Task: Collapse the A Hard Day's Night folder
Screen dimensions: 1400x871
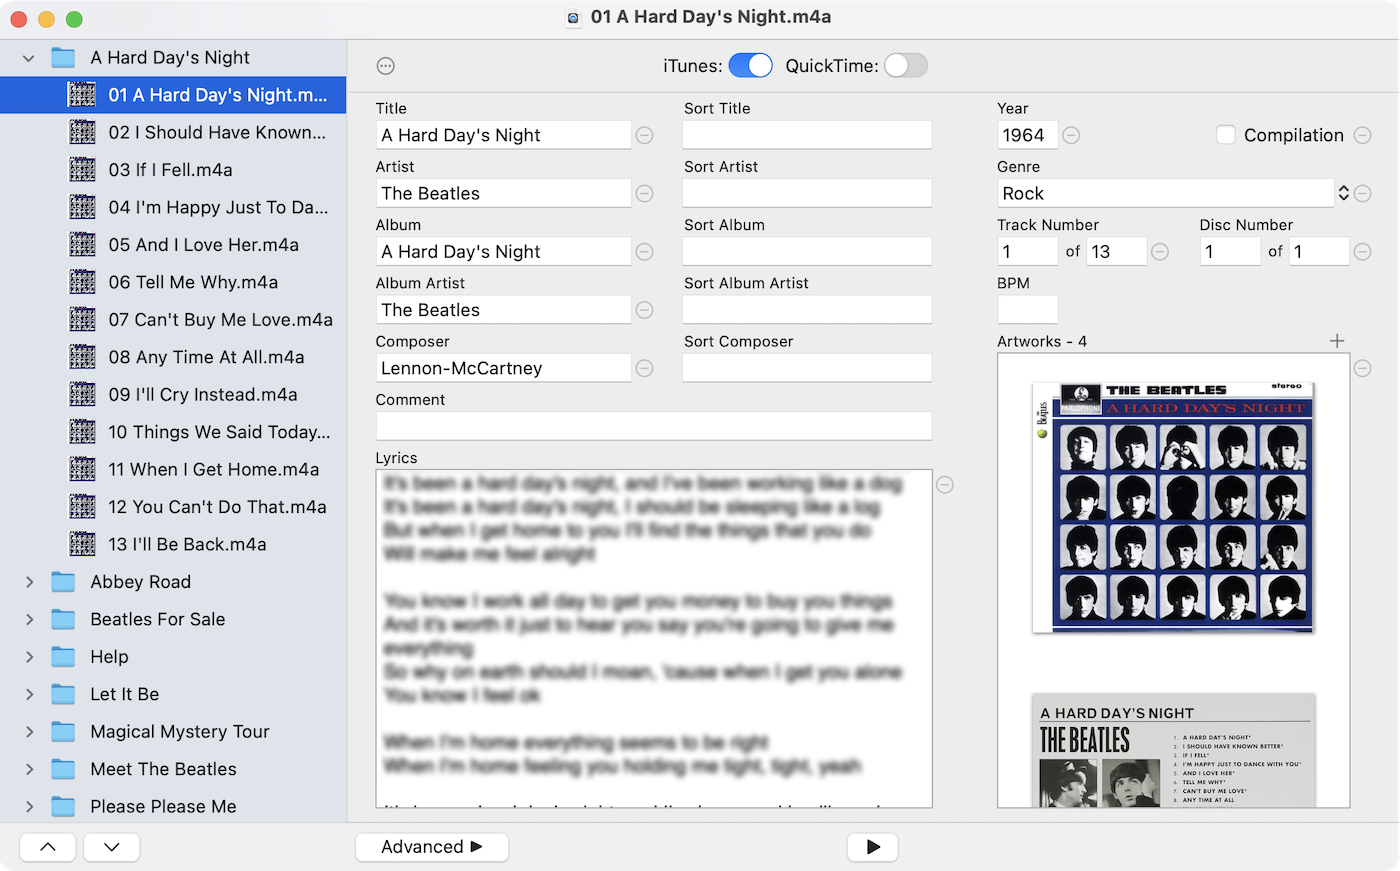Action: (29, 58)
